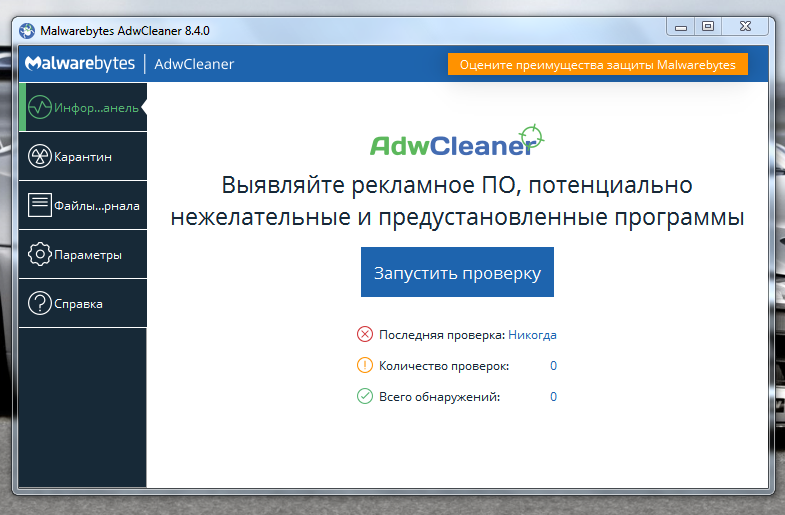The height and width of the screenshot is (515, 785).
Task: Click the Справка question mark icon
Action: (x=40, y=303)
